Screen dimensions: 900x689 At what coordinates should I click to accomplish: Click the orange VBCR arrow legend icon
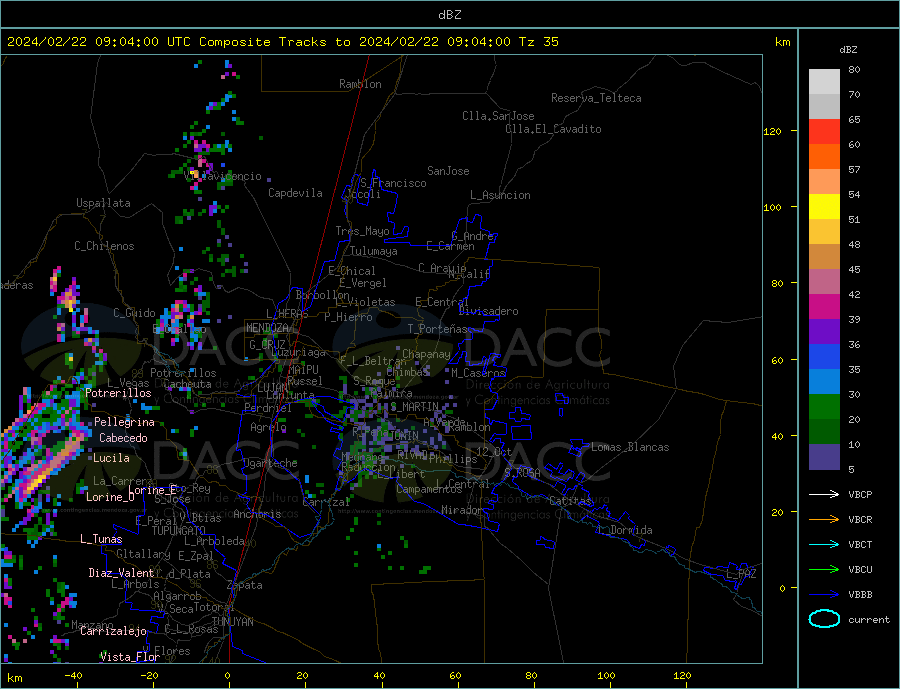tap(824, 520)
